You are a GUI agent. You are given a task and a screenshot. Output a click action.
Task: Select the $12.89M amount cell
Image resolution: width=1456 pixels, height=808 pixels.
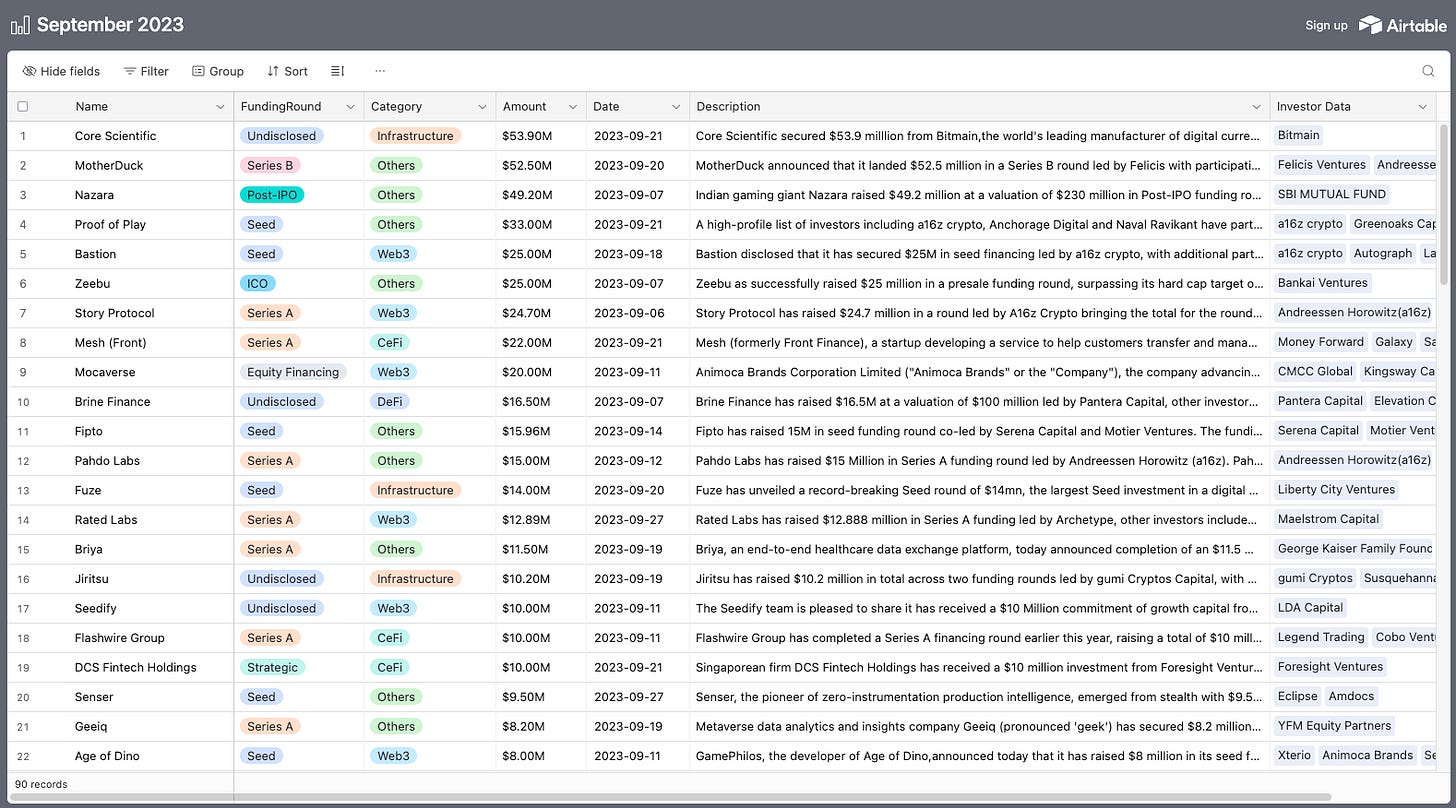click(x=541, y=520)
